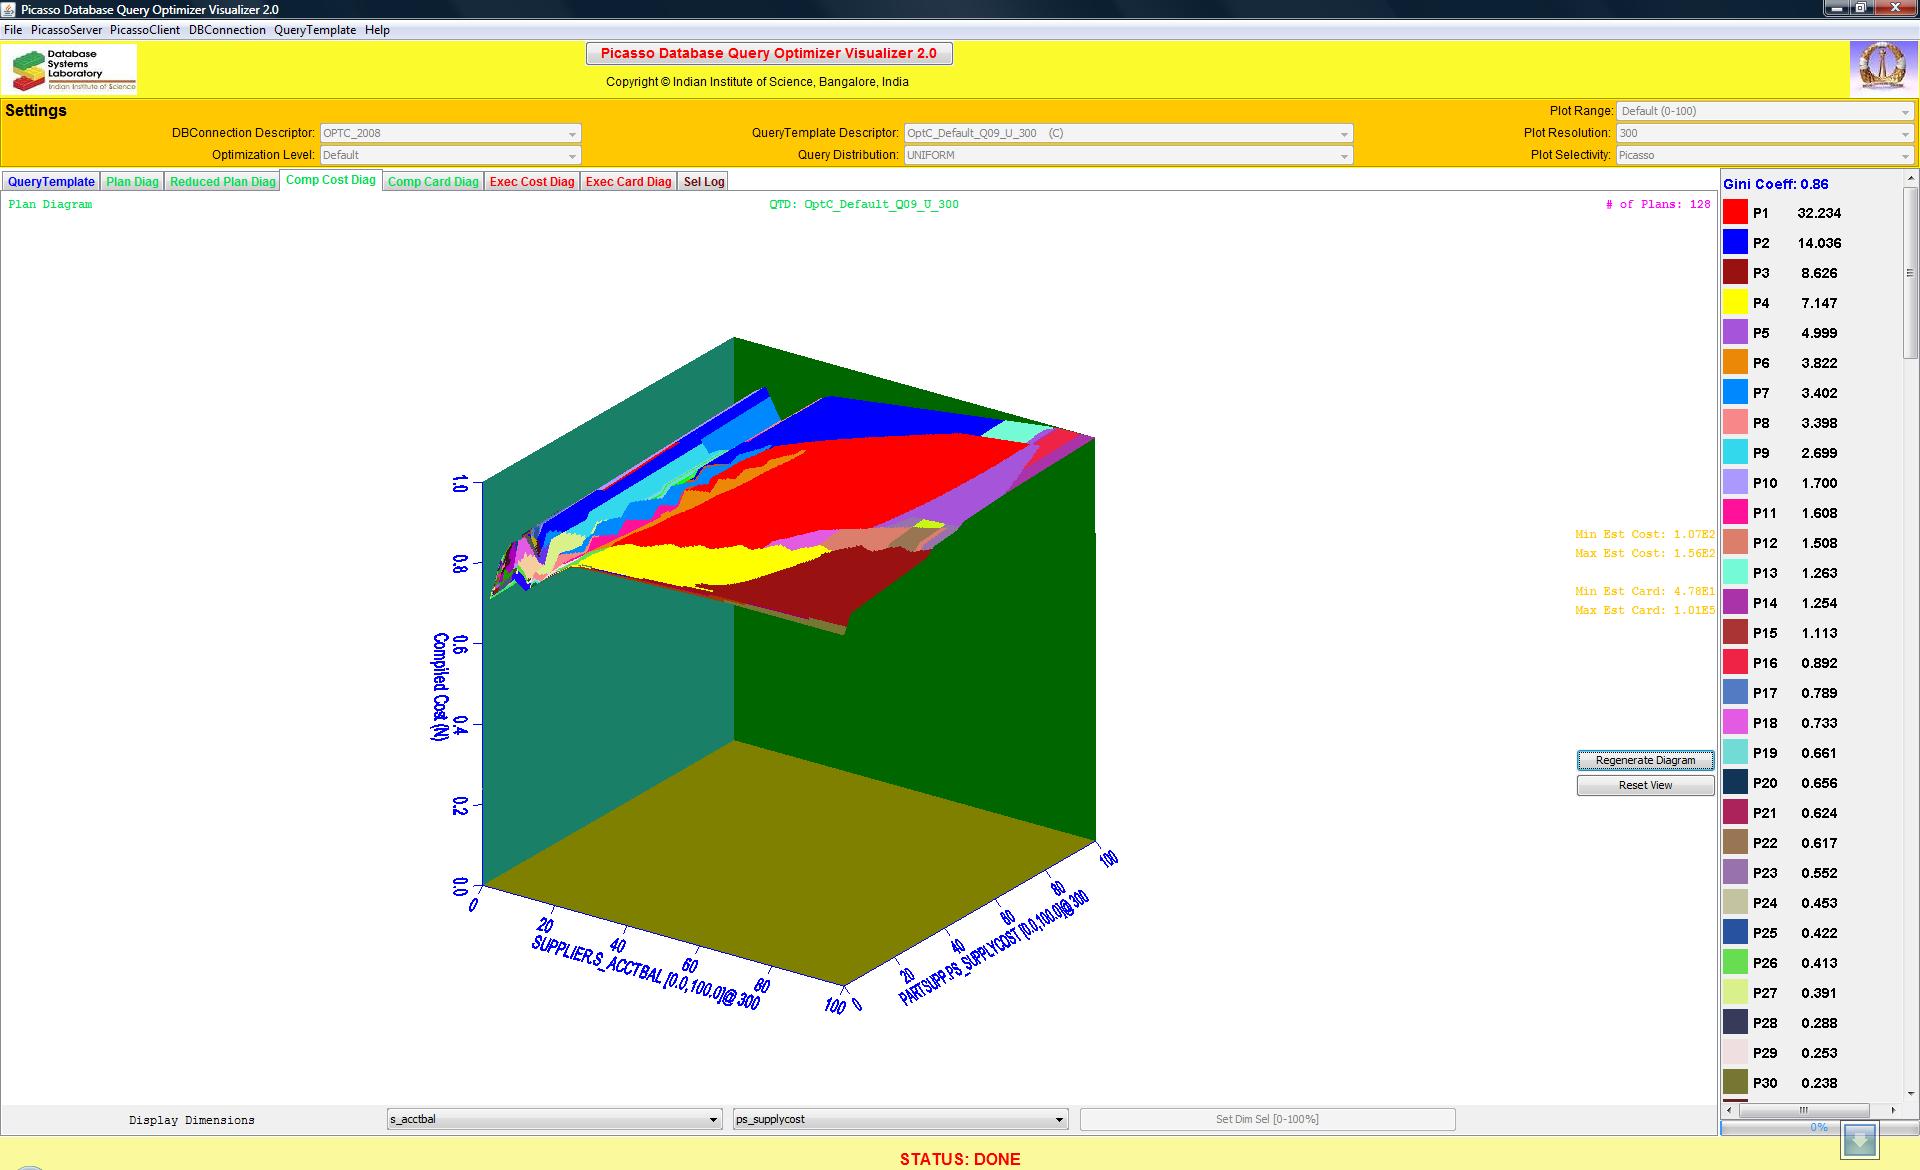Click the Java application icon in title bar

point(10,9)
